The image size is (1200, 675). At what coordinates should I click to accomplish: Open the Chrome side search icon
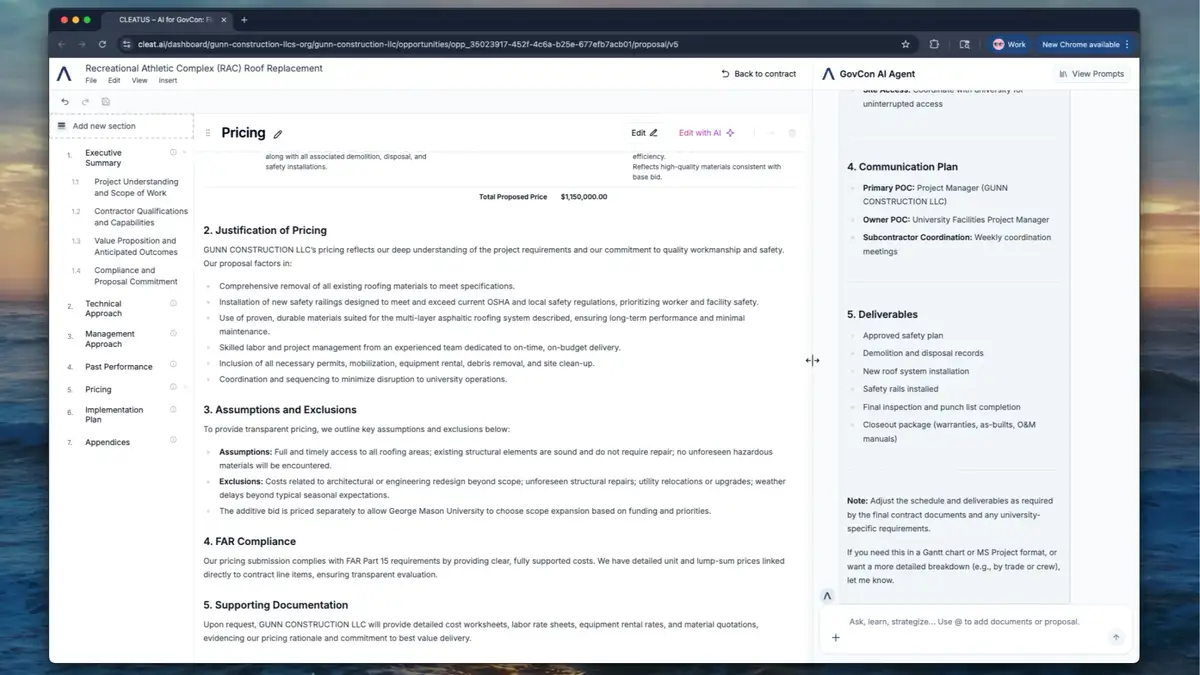pyautogui.click(x=964, y=44)
